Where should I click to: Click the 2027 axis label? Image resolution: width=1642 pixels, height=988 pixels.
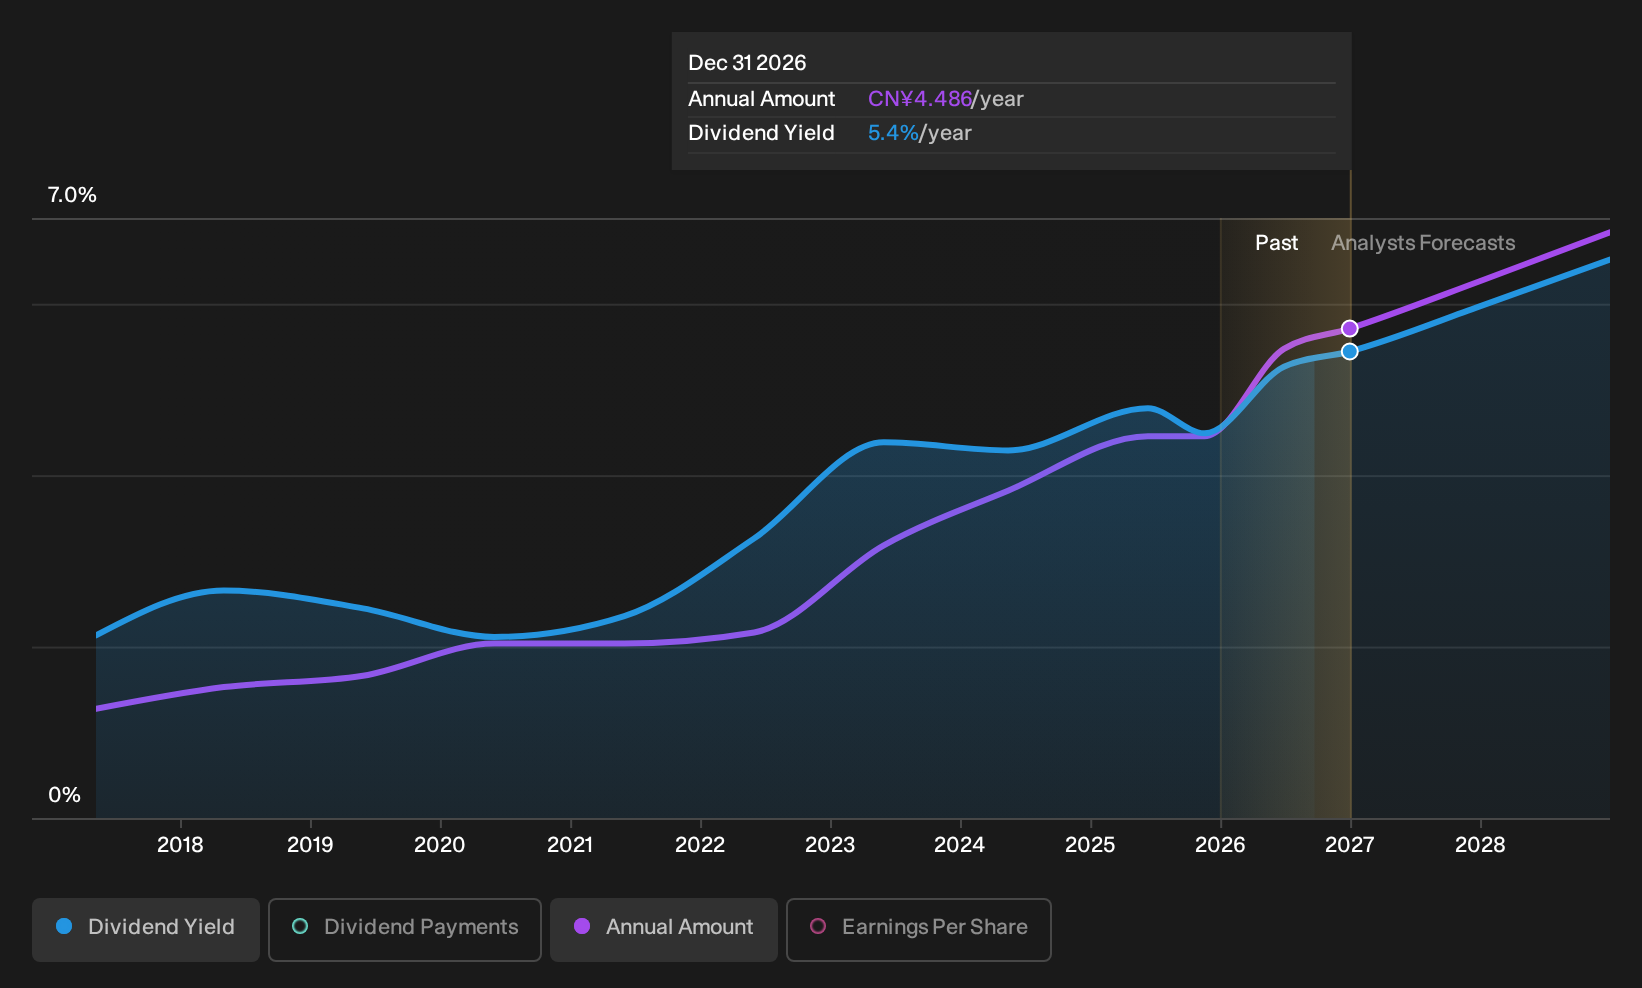click(1350, 845)
